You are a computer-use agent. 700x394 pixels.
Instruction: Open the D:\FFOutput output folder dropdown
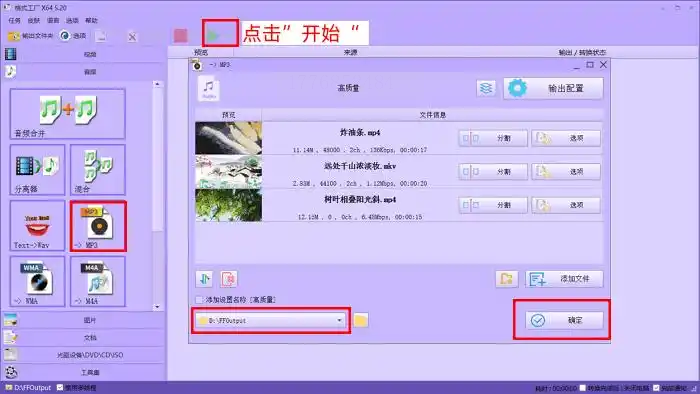click(x=271, y=320)
